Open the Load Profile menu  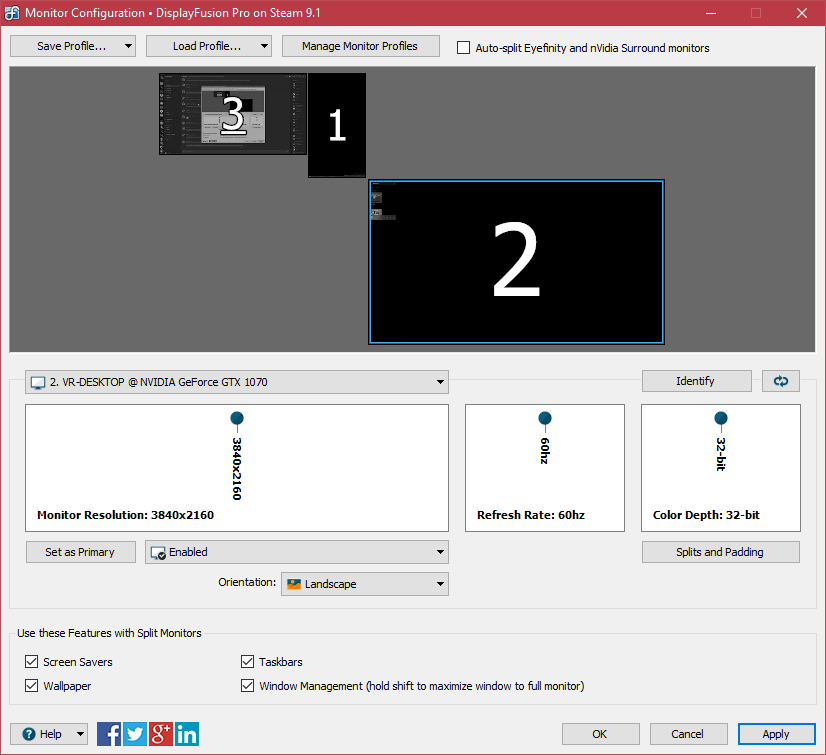[x=208, y=46]
